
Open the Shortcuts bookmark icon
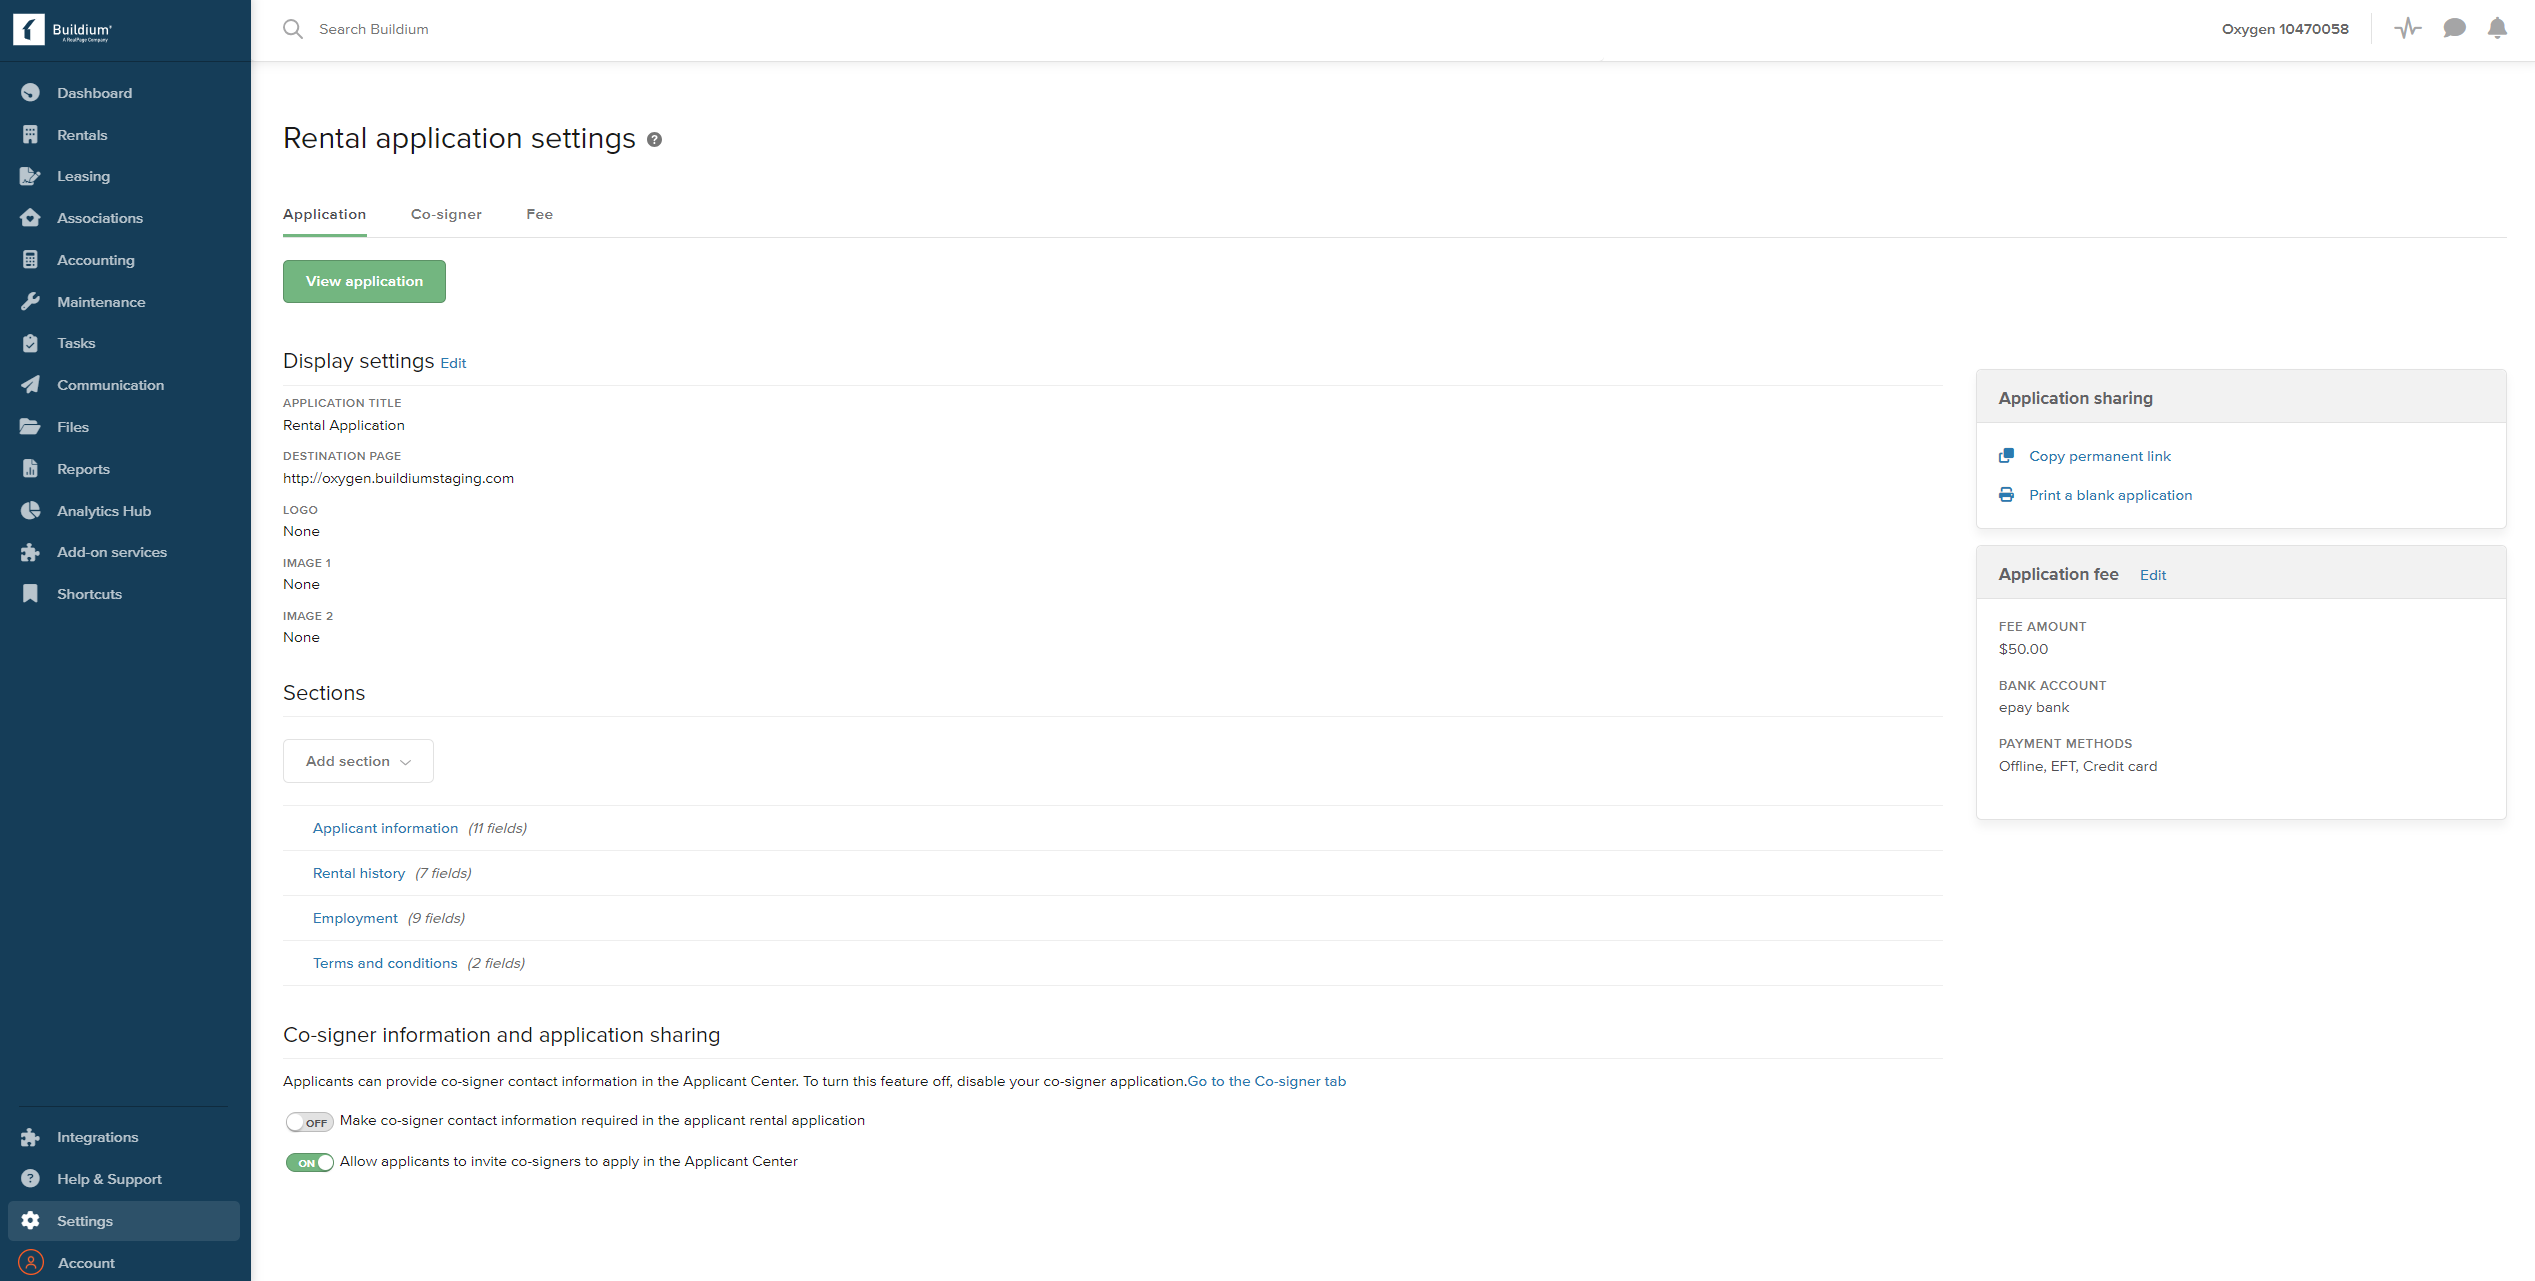point(30,594)
